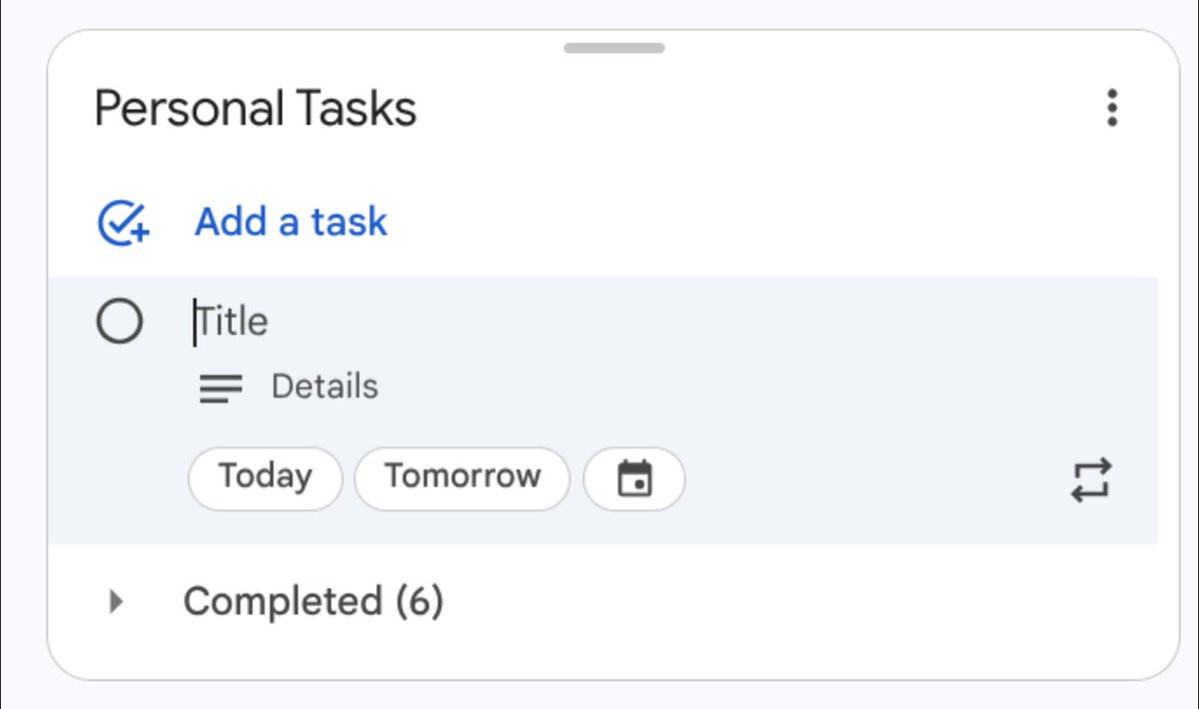Click the blank space between calendar chip and repeat icon
Screen dimensions: 1199x709
pos(870,480)
